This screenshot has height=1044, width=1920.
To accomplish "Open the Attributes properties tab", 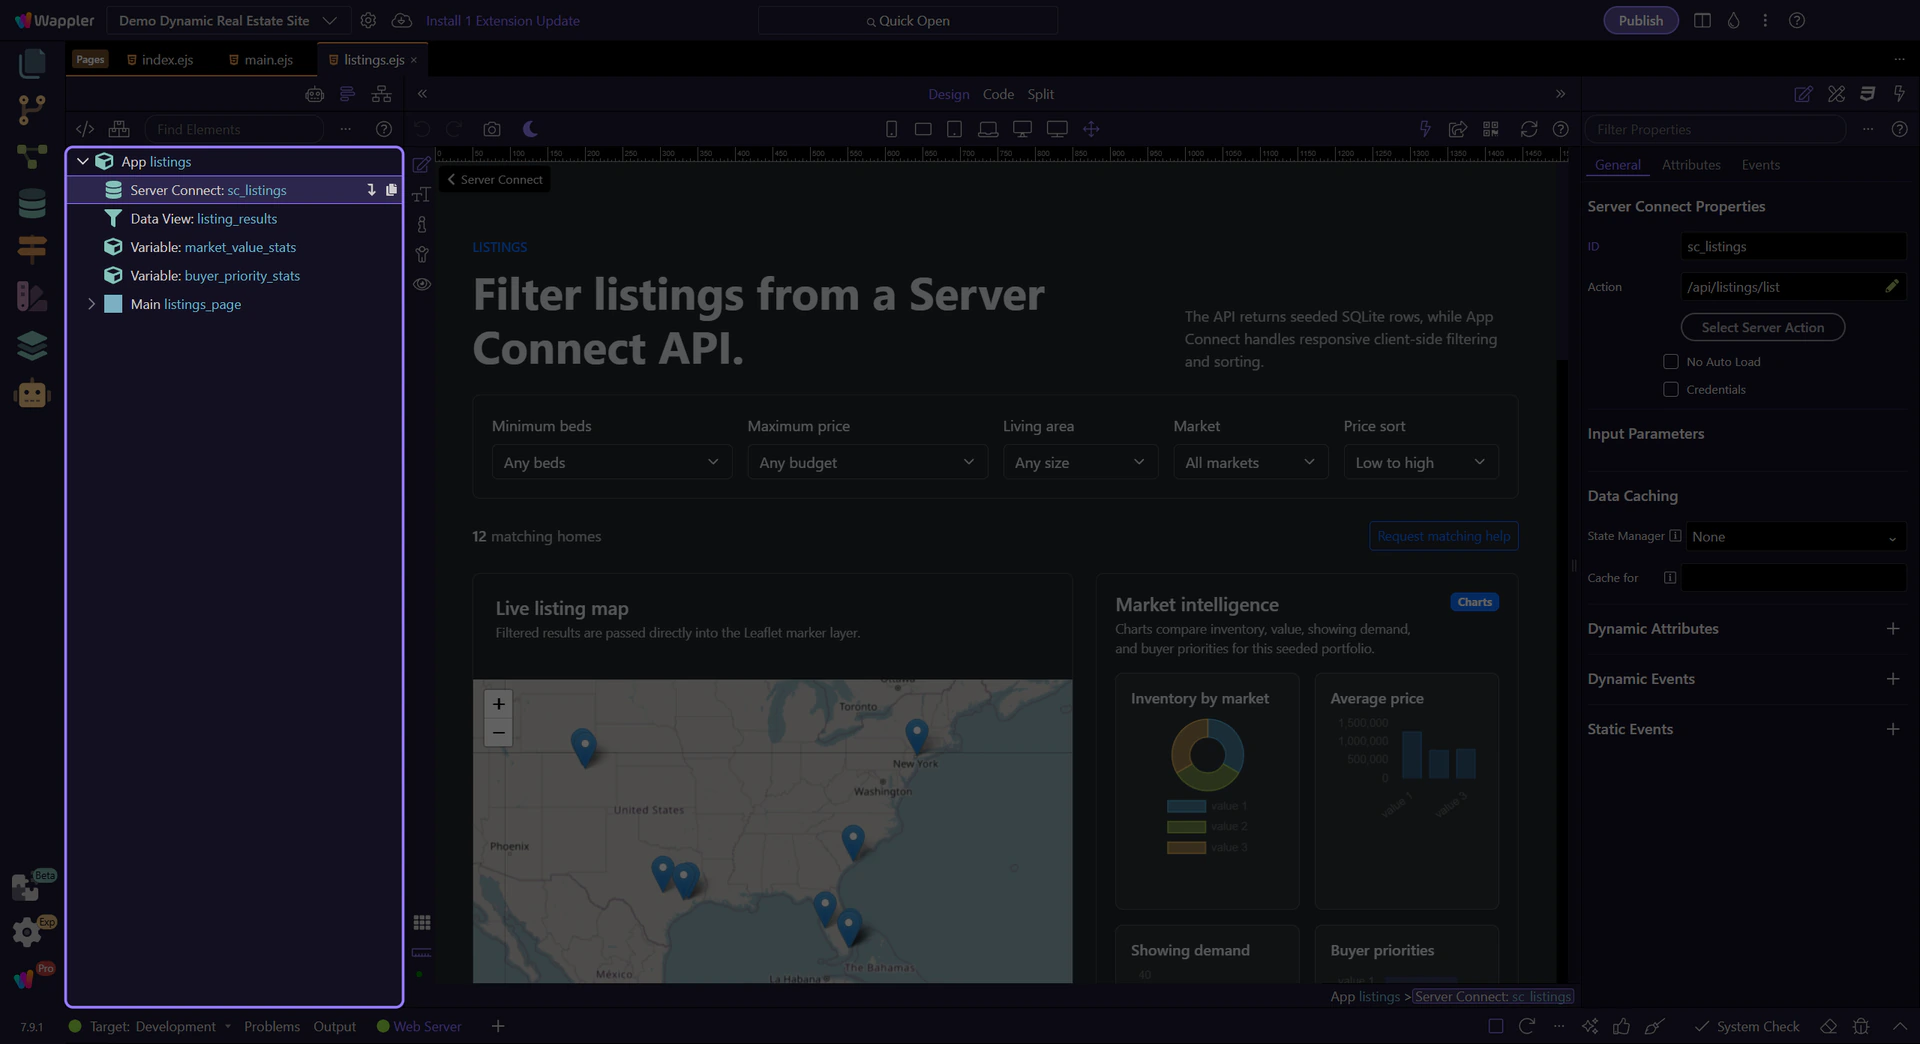I will 1690,165.
